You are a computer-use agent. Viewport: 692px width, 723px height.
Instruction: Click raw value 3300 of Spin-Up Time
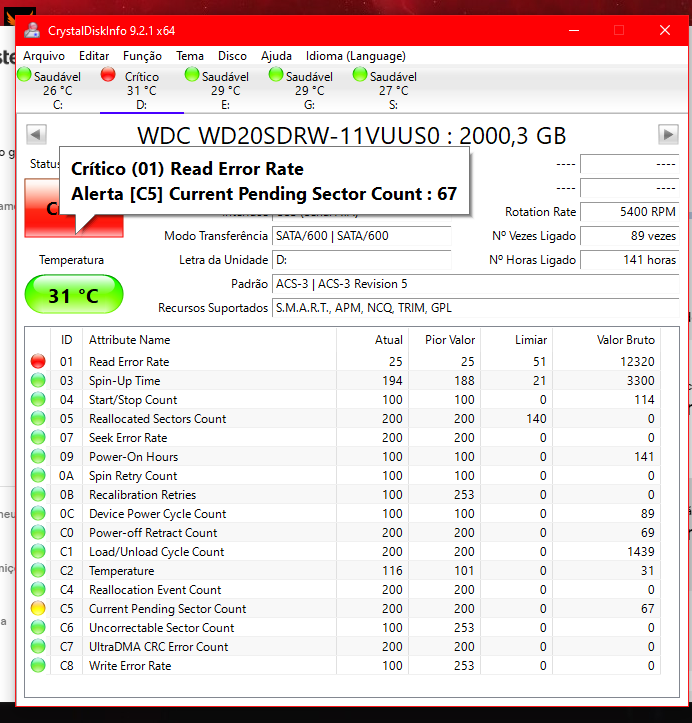click(x=641, y=381)
